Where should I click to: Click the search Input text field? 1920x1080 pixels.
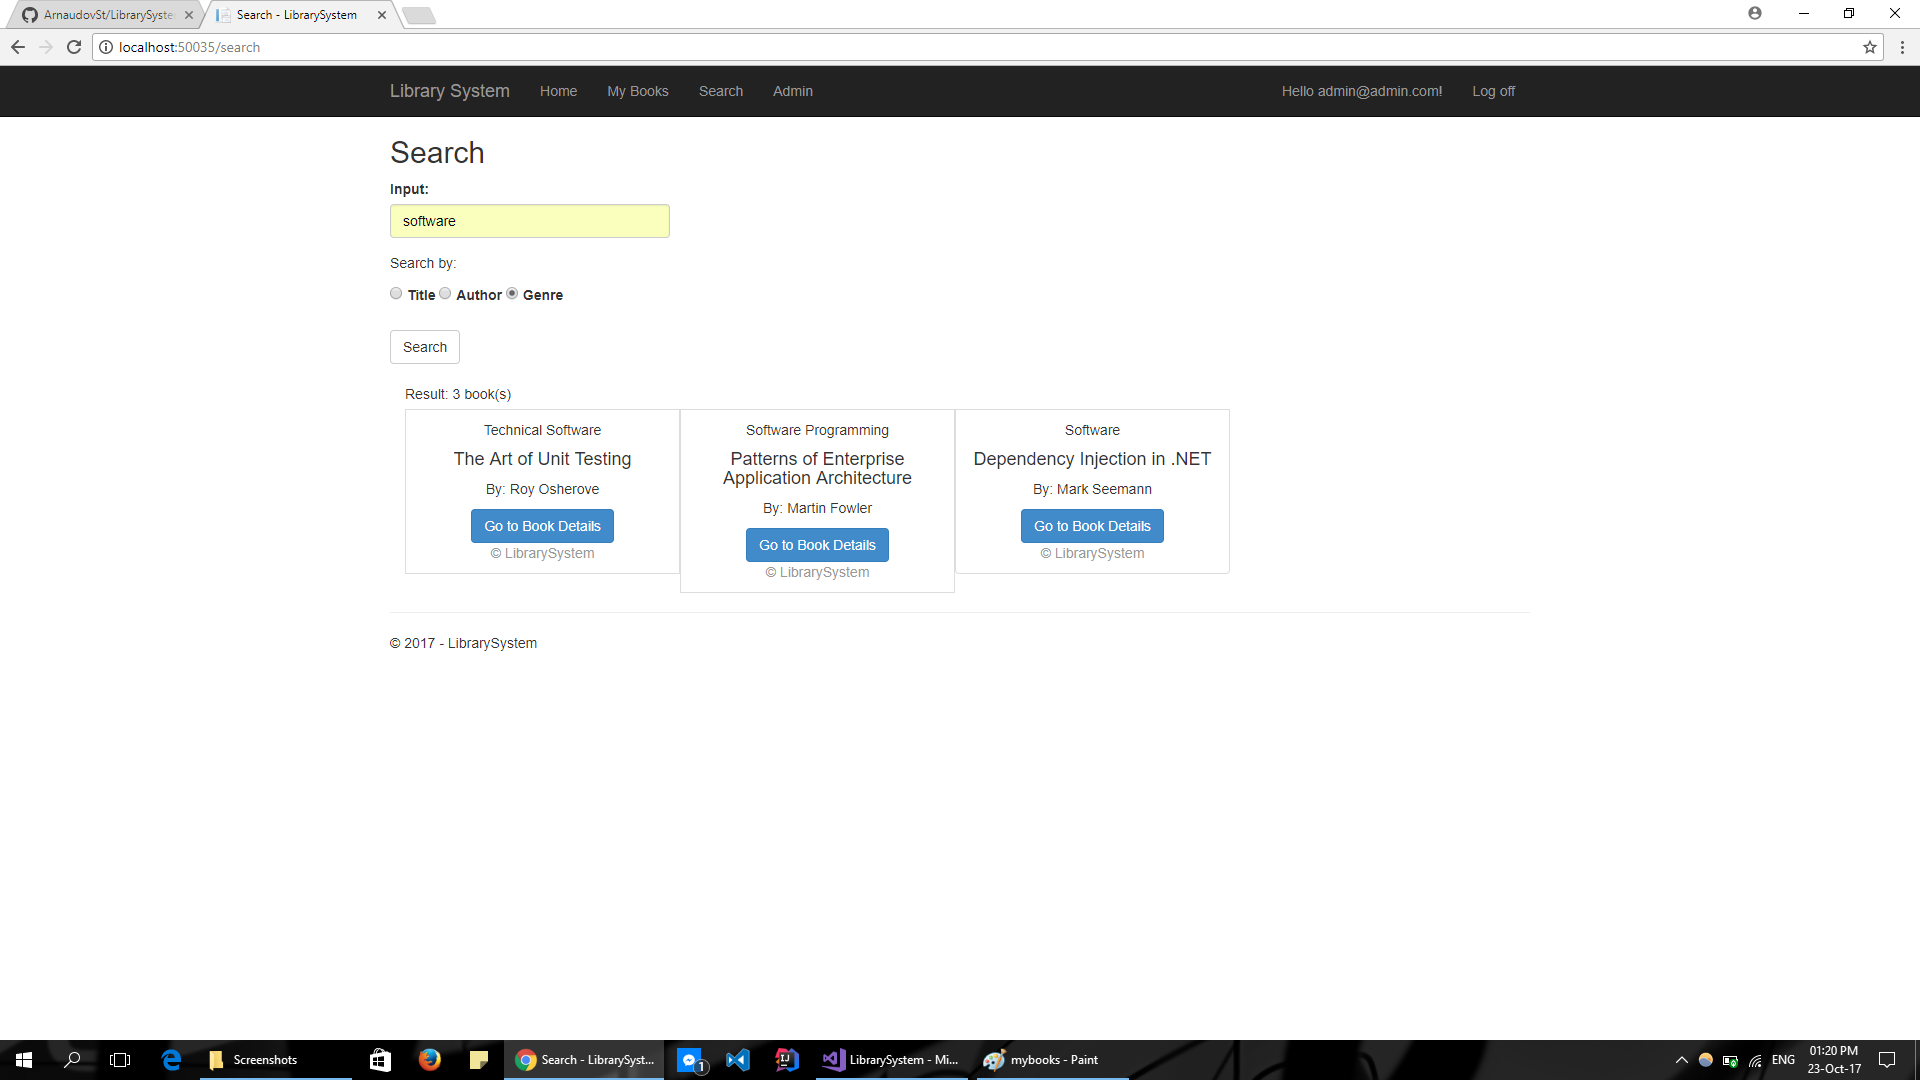(x=529, y=221)
